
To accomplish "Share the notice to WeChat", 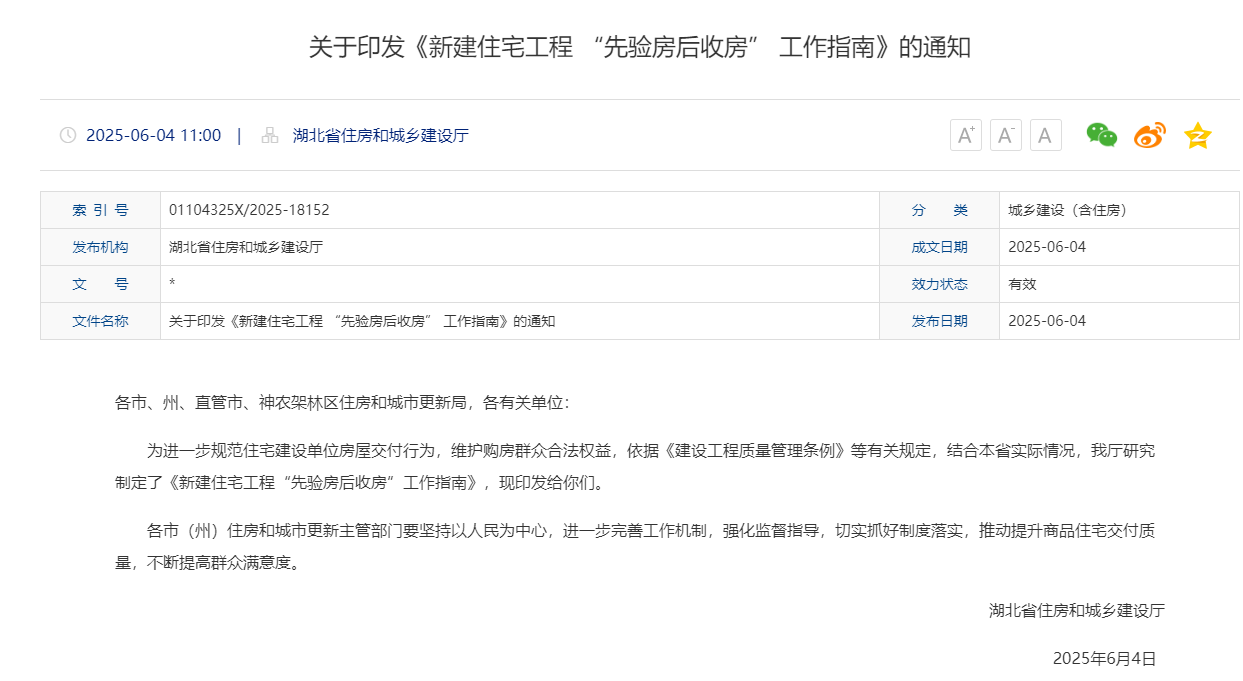I will coord(1101,135).
